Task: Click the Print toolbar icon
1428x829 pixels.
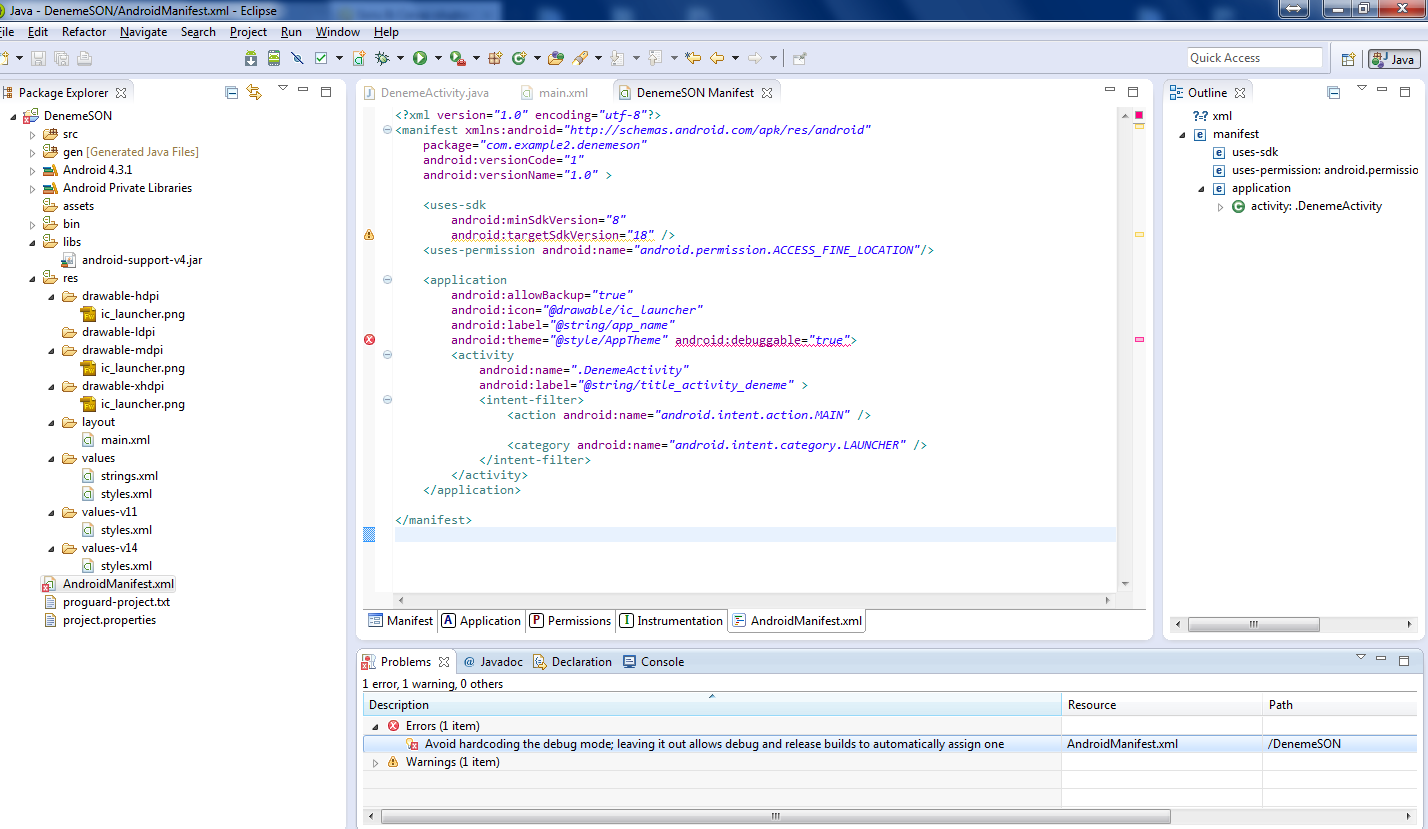Action: click(84, 58)
